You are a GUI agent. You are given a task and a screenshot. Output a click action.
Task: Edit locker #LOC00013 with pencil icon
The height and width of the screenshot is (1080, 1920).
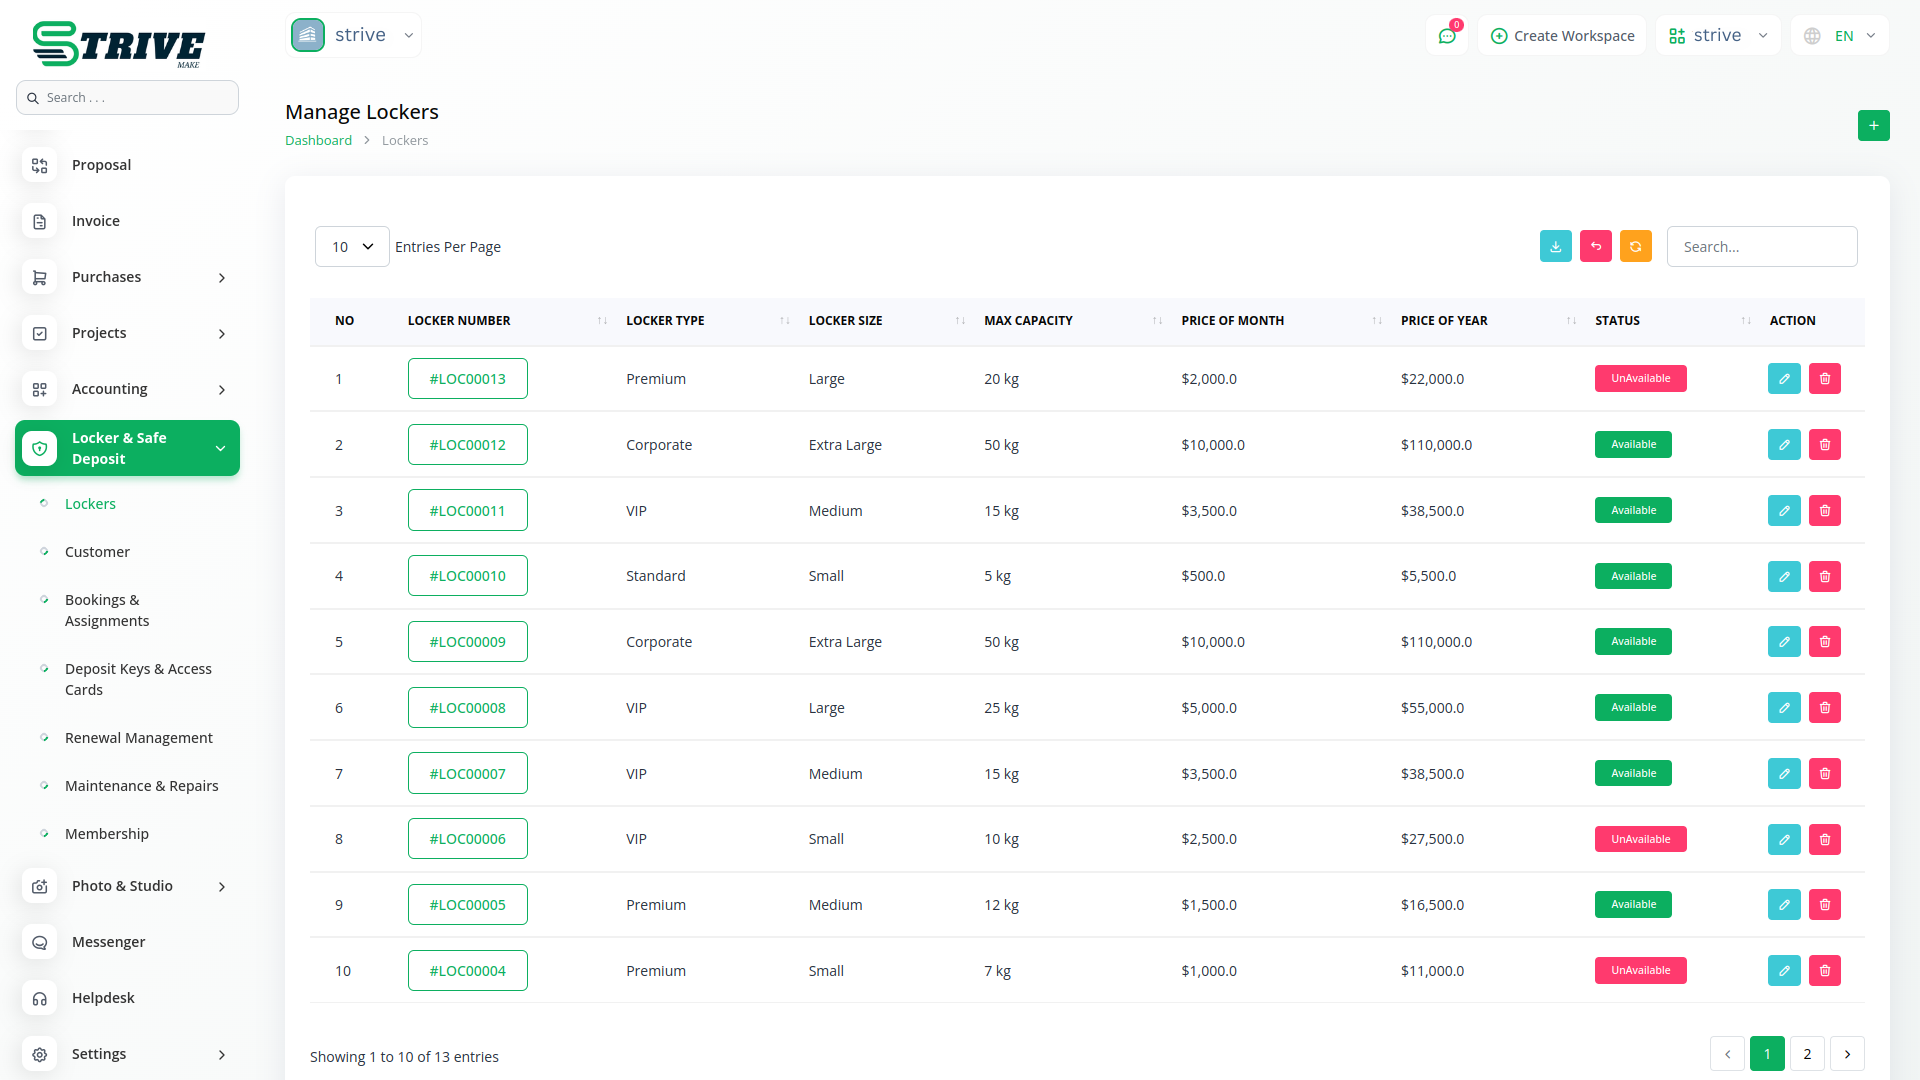(x=1783, y=379)
